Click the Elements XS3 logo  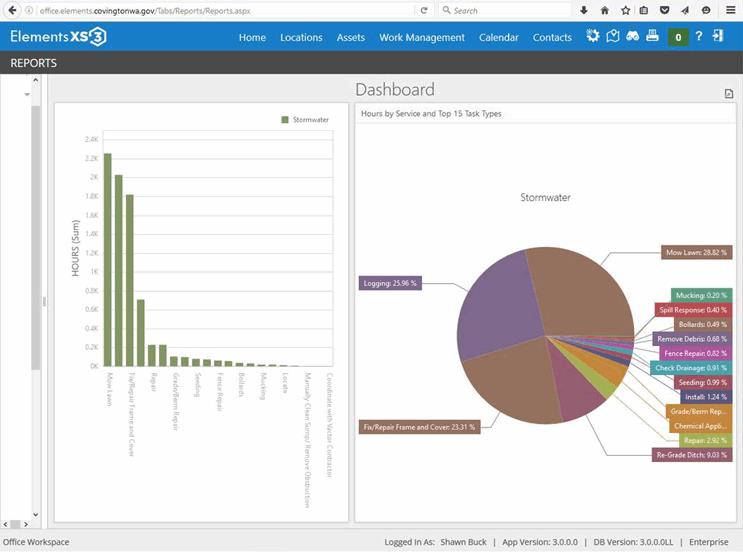click(x=57, y=38)
